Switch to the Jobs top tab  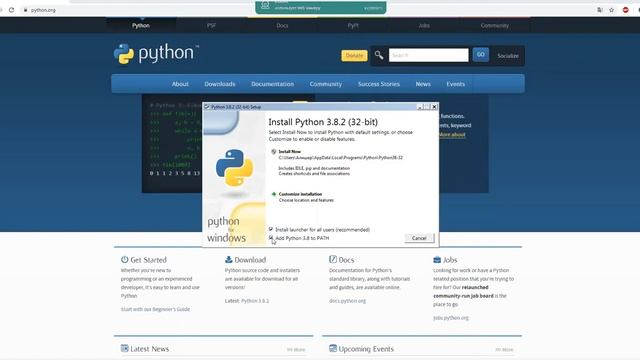(424, 25)
